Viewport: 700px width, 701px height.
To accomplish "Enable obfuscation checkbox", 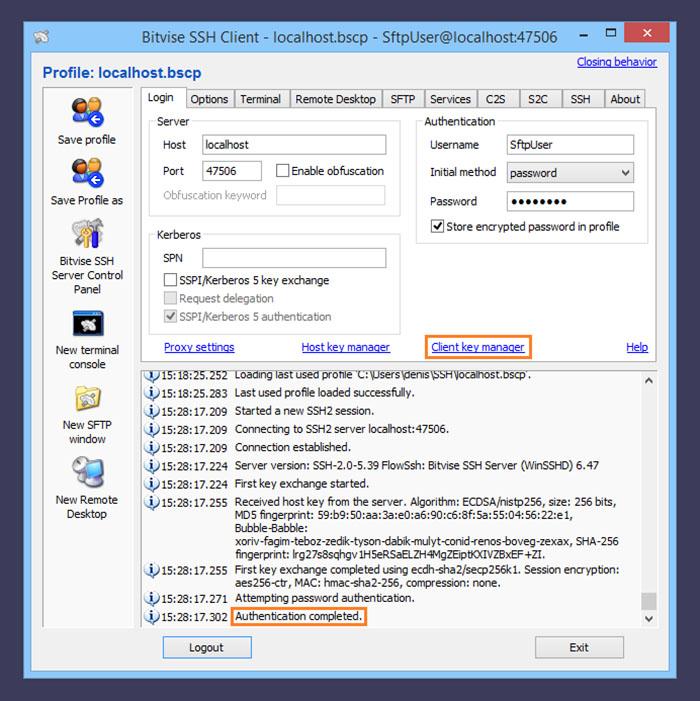I will [x=282, y=171].
